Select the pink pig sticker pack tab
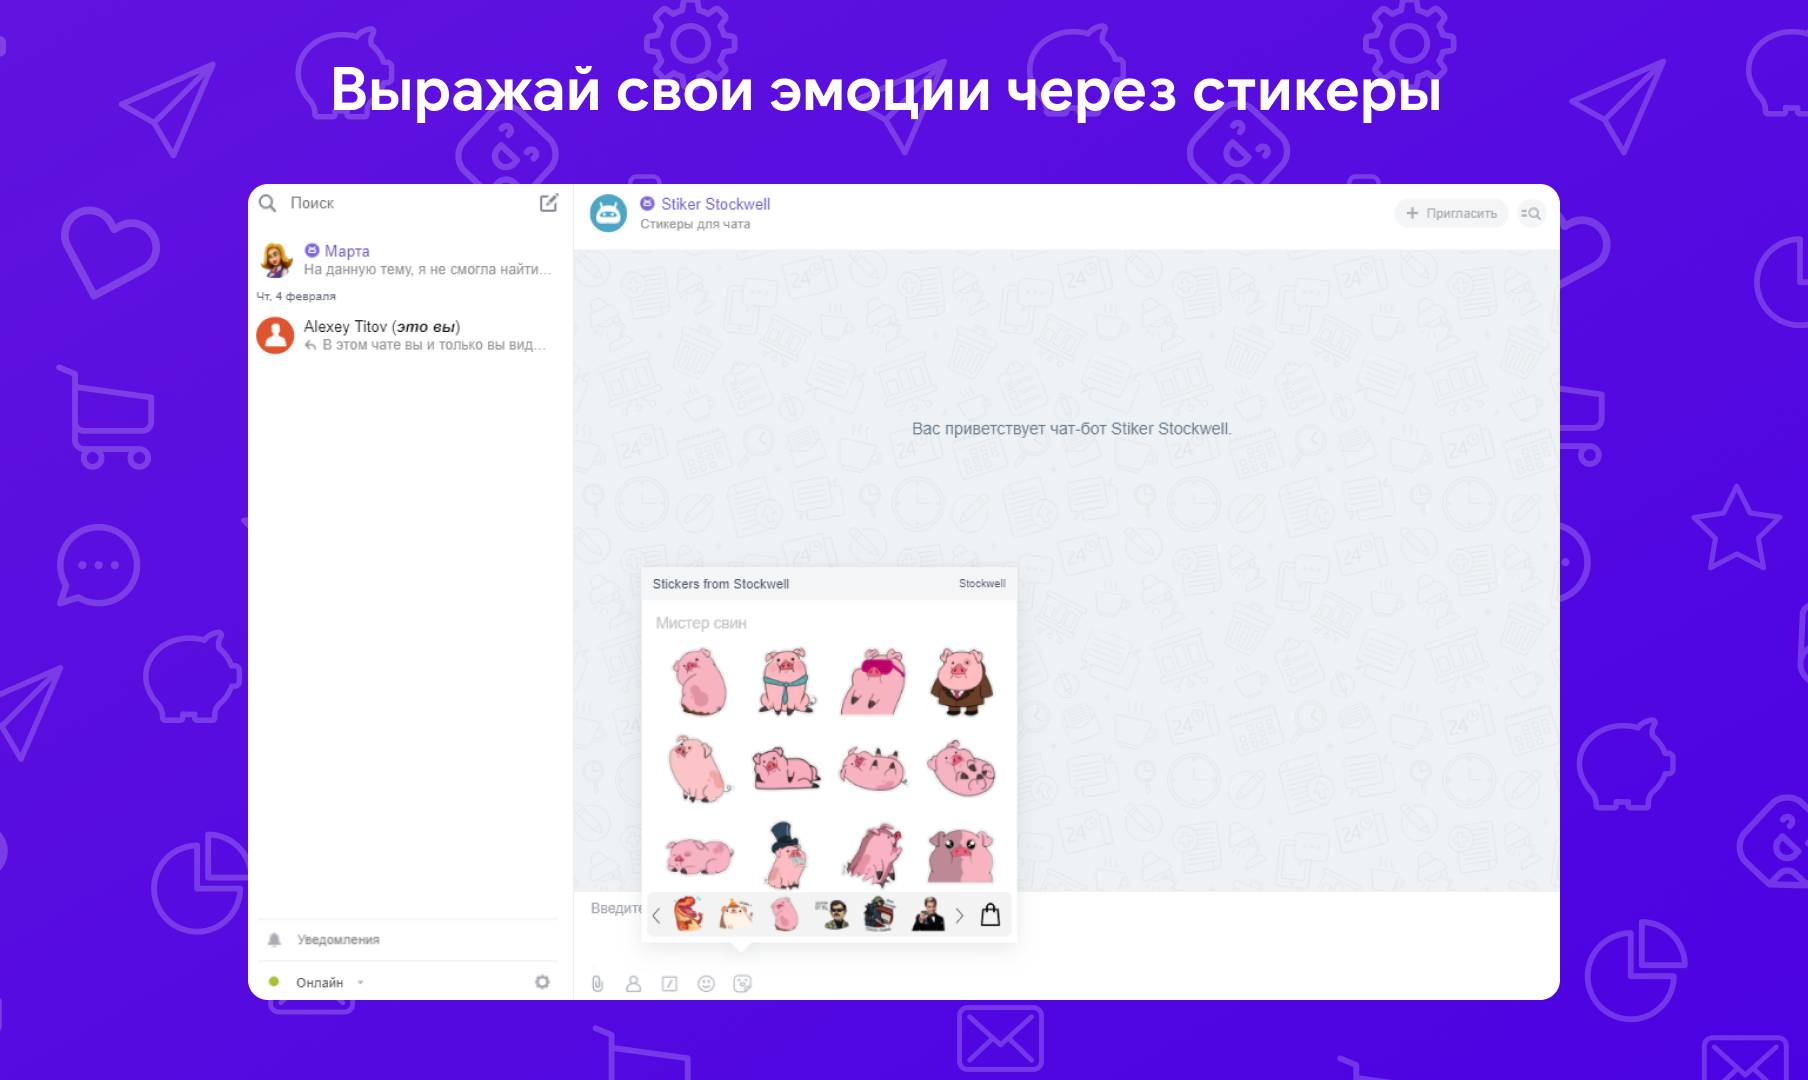 coord(785,914)
